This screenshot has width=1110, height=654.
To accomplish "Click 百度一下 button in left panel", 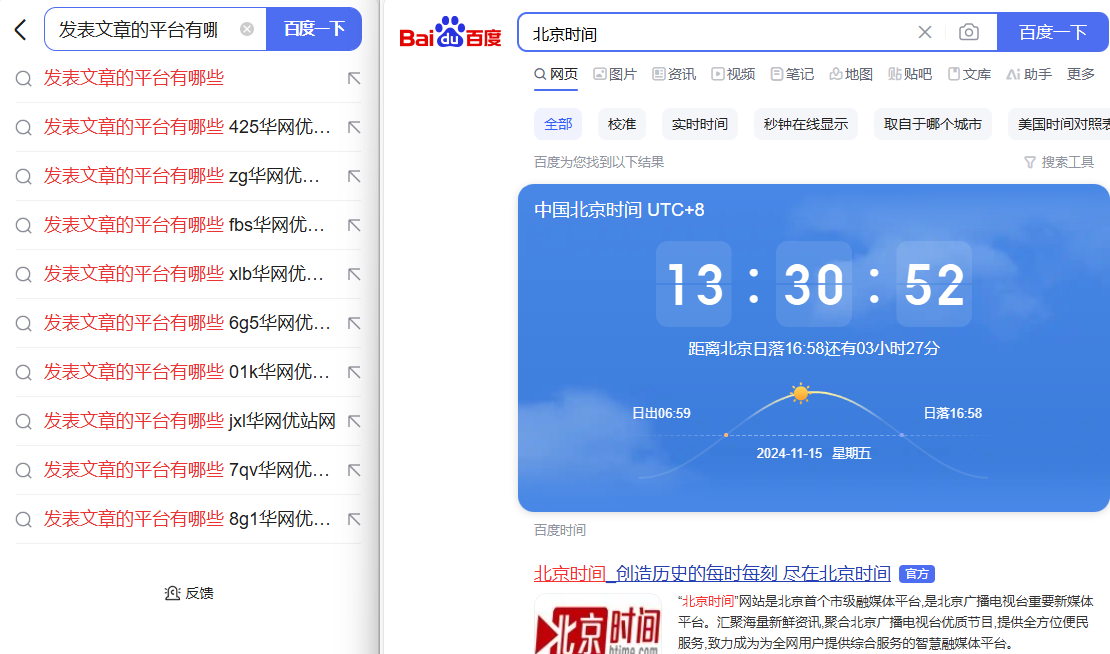I will click(314, 29).
